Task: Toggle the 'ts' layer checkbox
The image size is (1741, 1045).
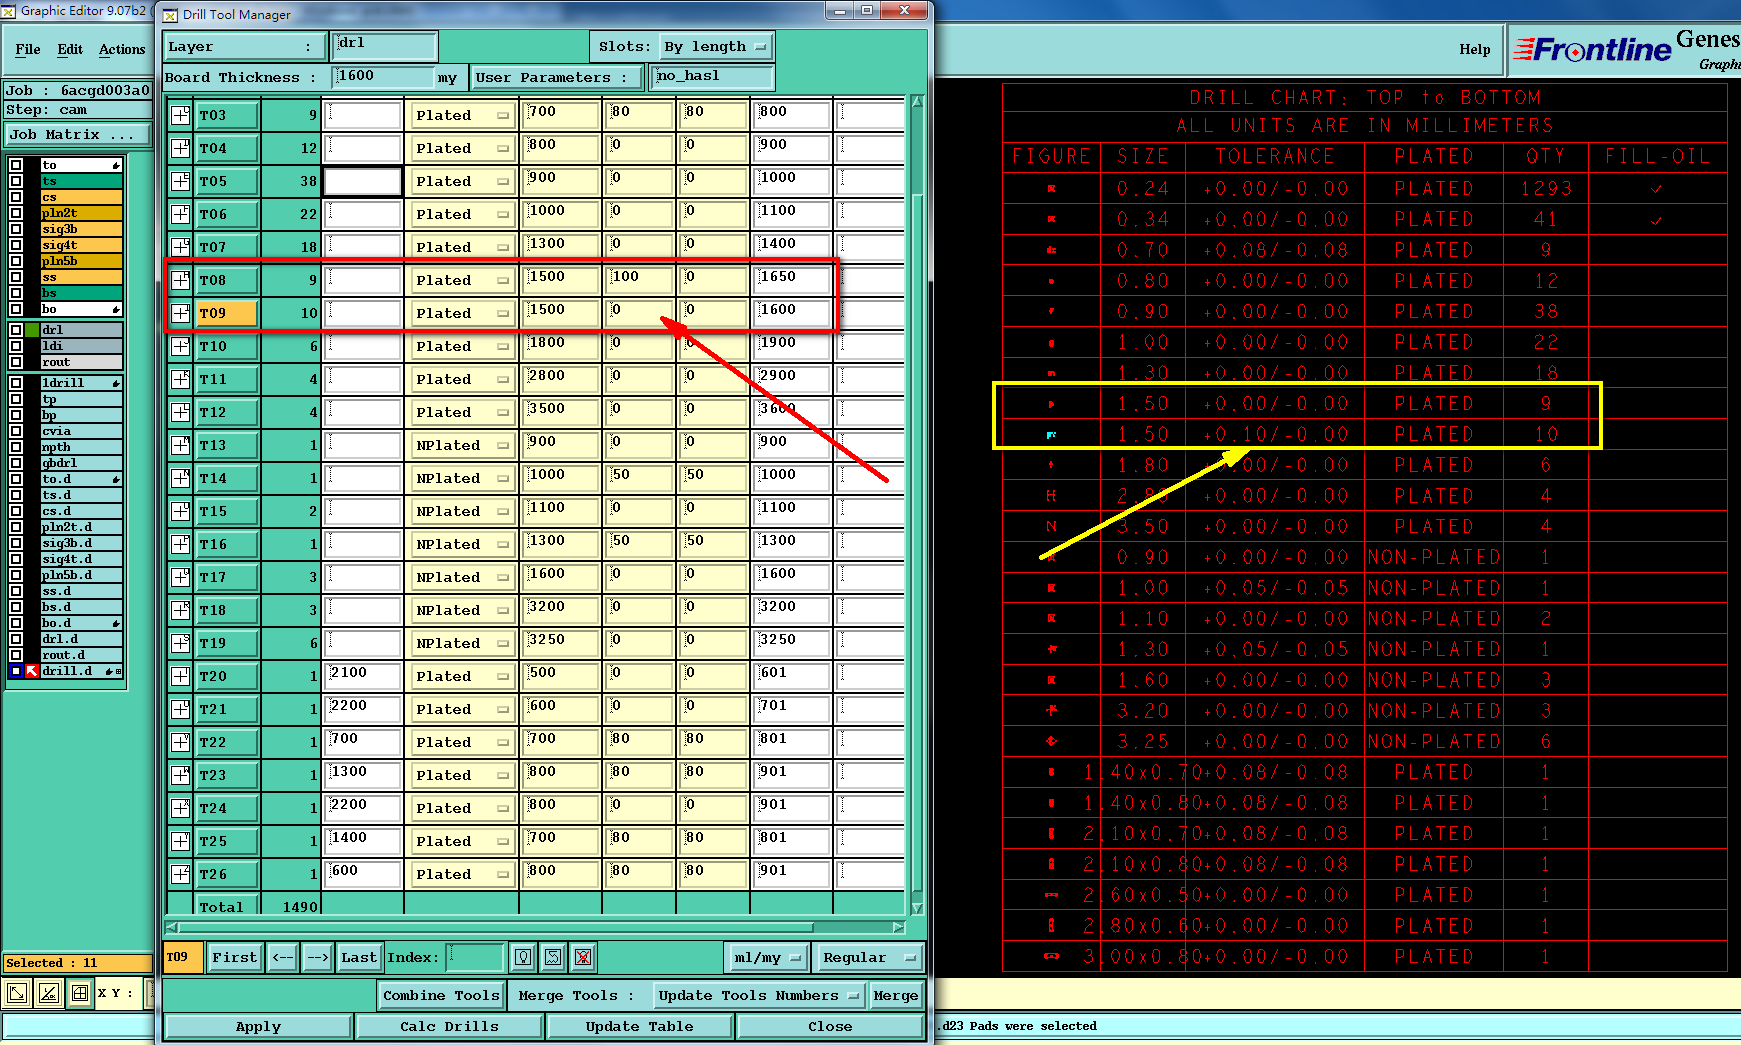Action: [16, 181]
